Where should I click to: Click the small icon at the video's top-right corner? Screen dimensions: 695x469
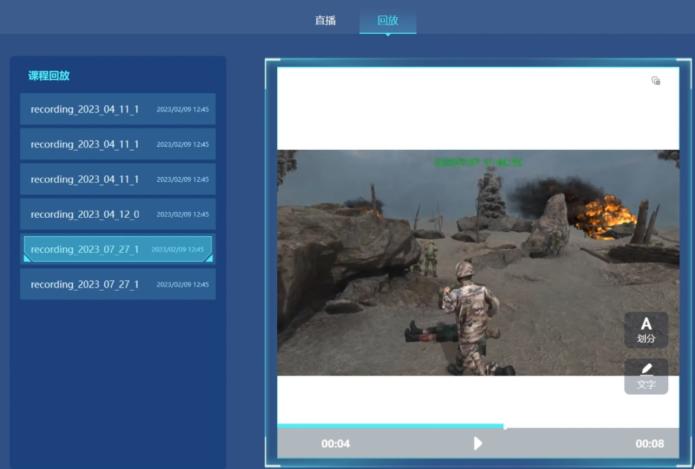pyautogui.click(x=655, y=81)
